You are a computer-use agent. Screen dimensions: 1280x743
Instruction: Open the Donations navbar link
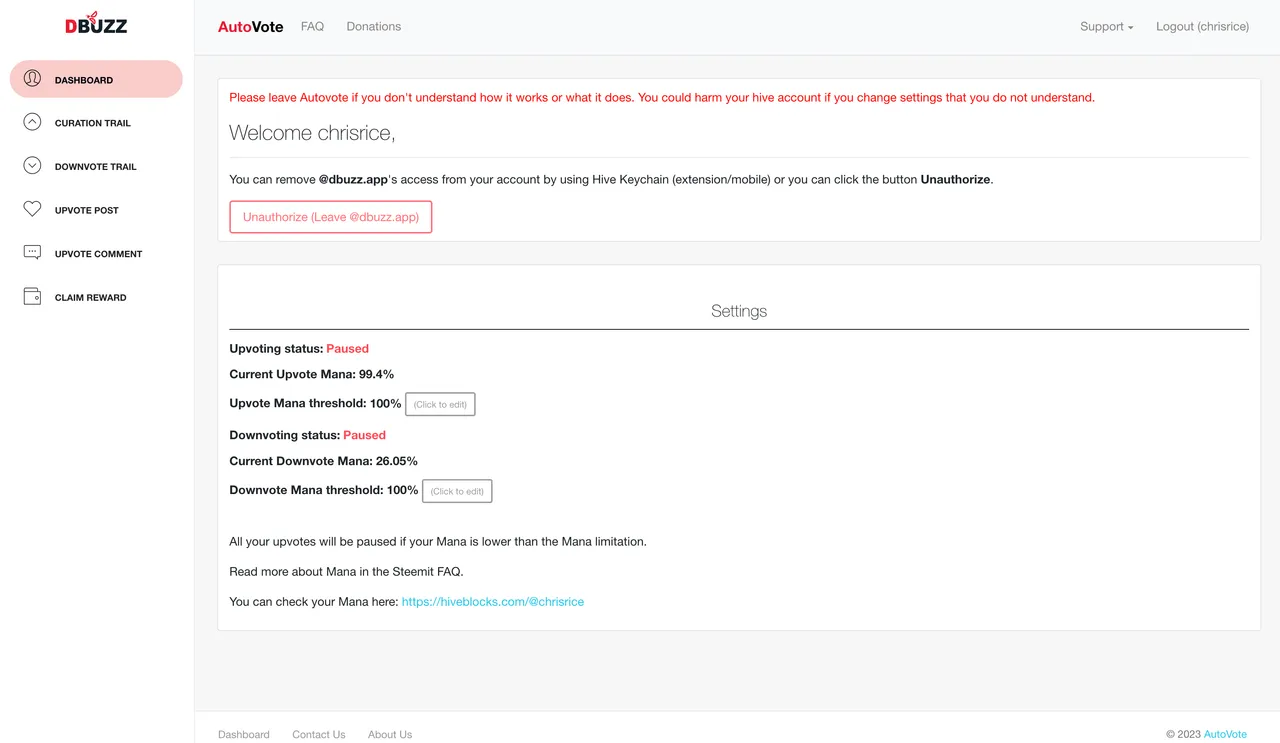click(374, 27)
